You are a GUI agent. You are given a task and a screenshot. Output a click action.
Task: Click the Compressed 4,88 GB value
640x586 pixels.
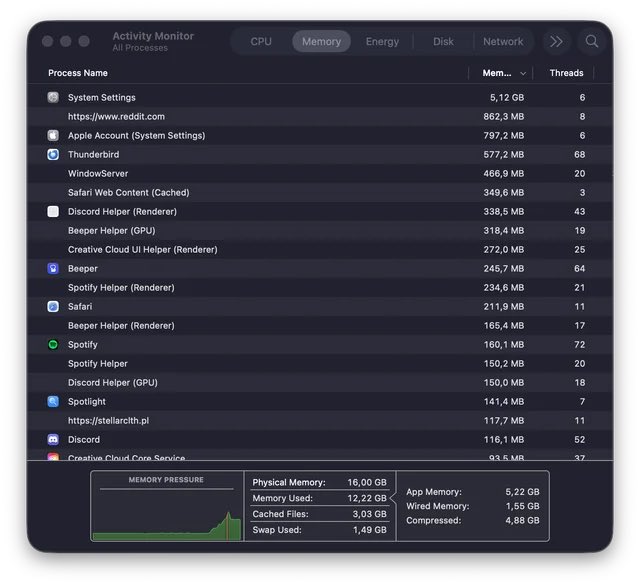coord(522,520)
